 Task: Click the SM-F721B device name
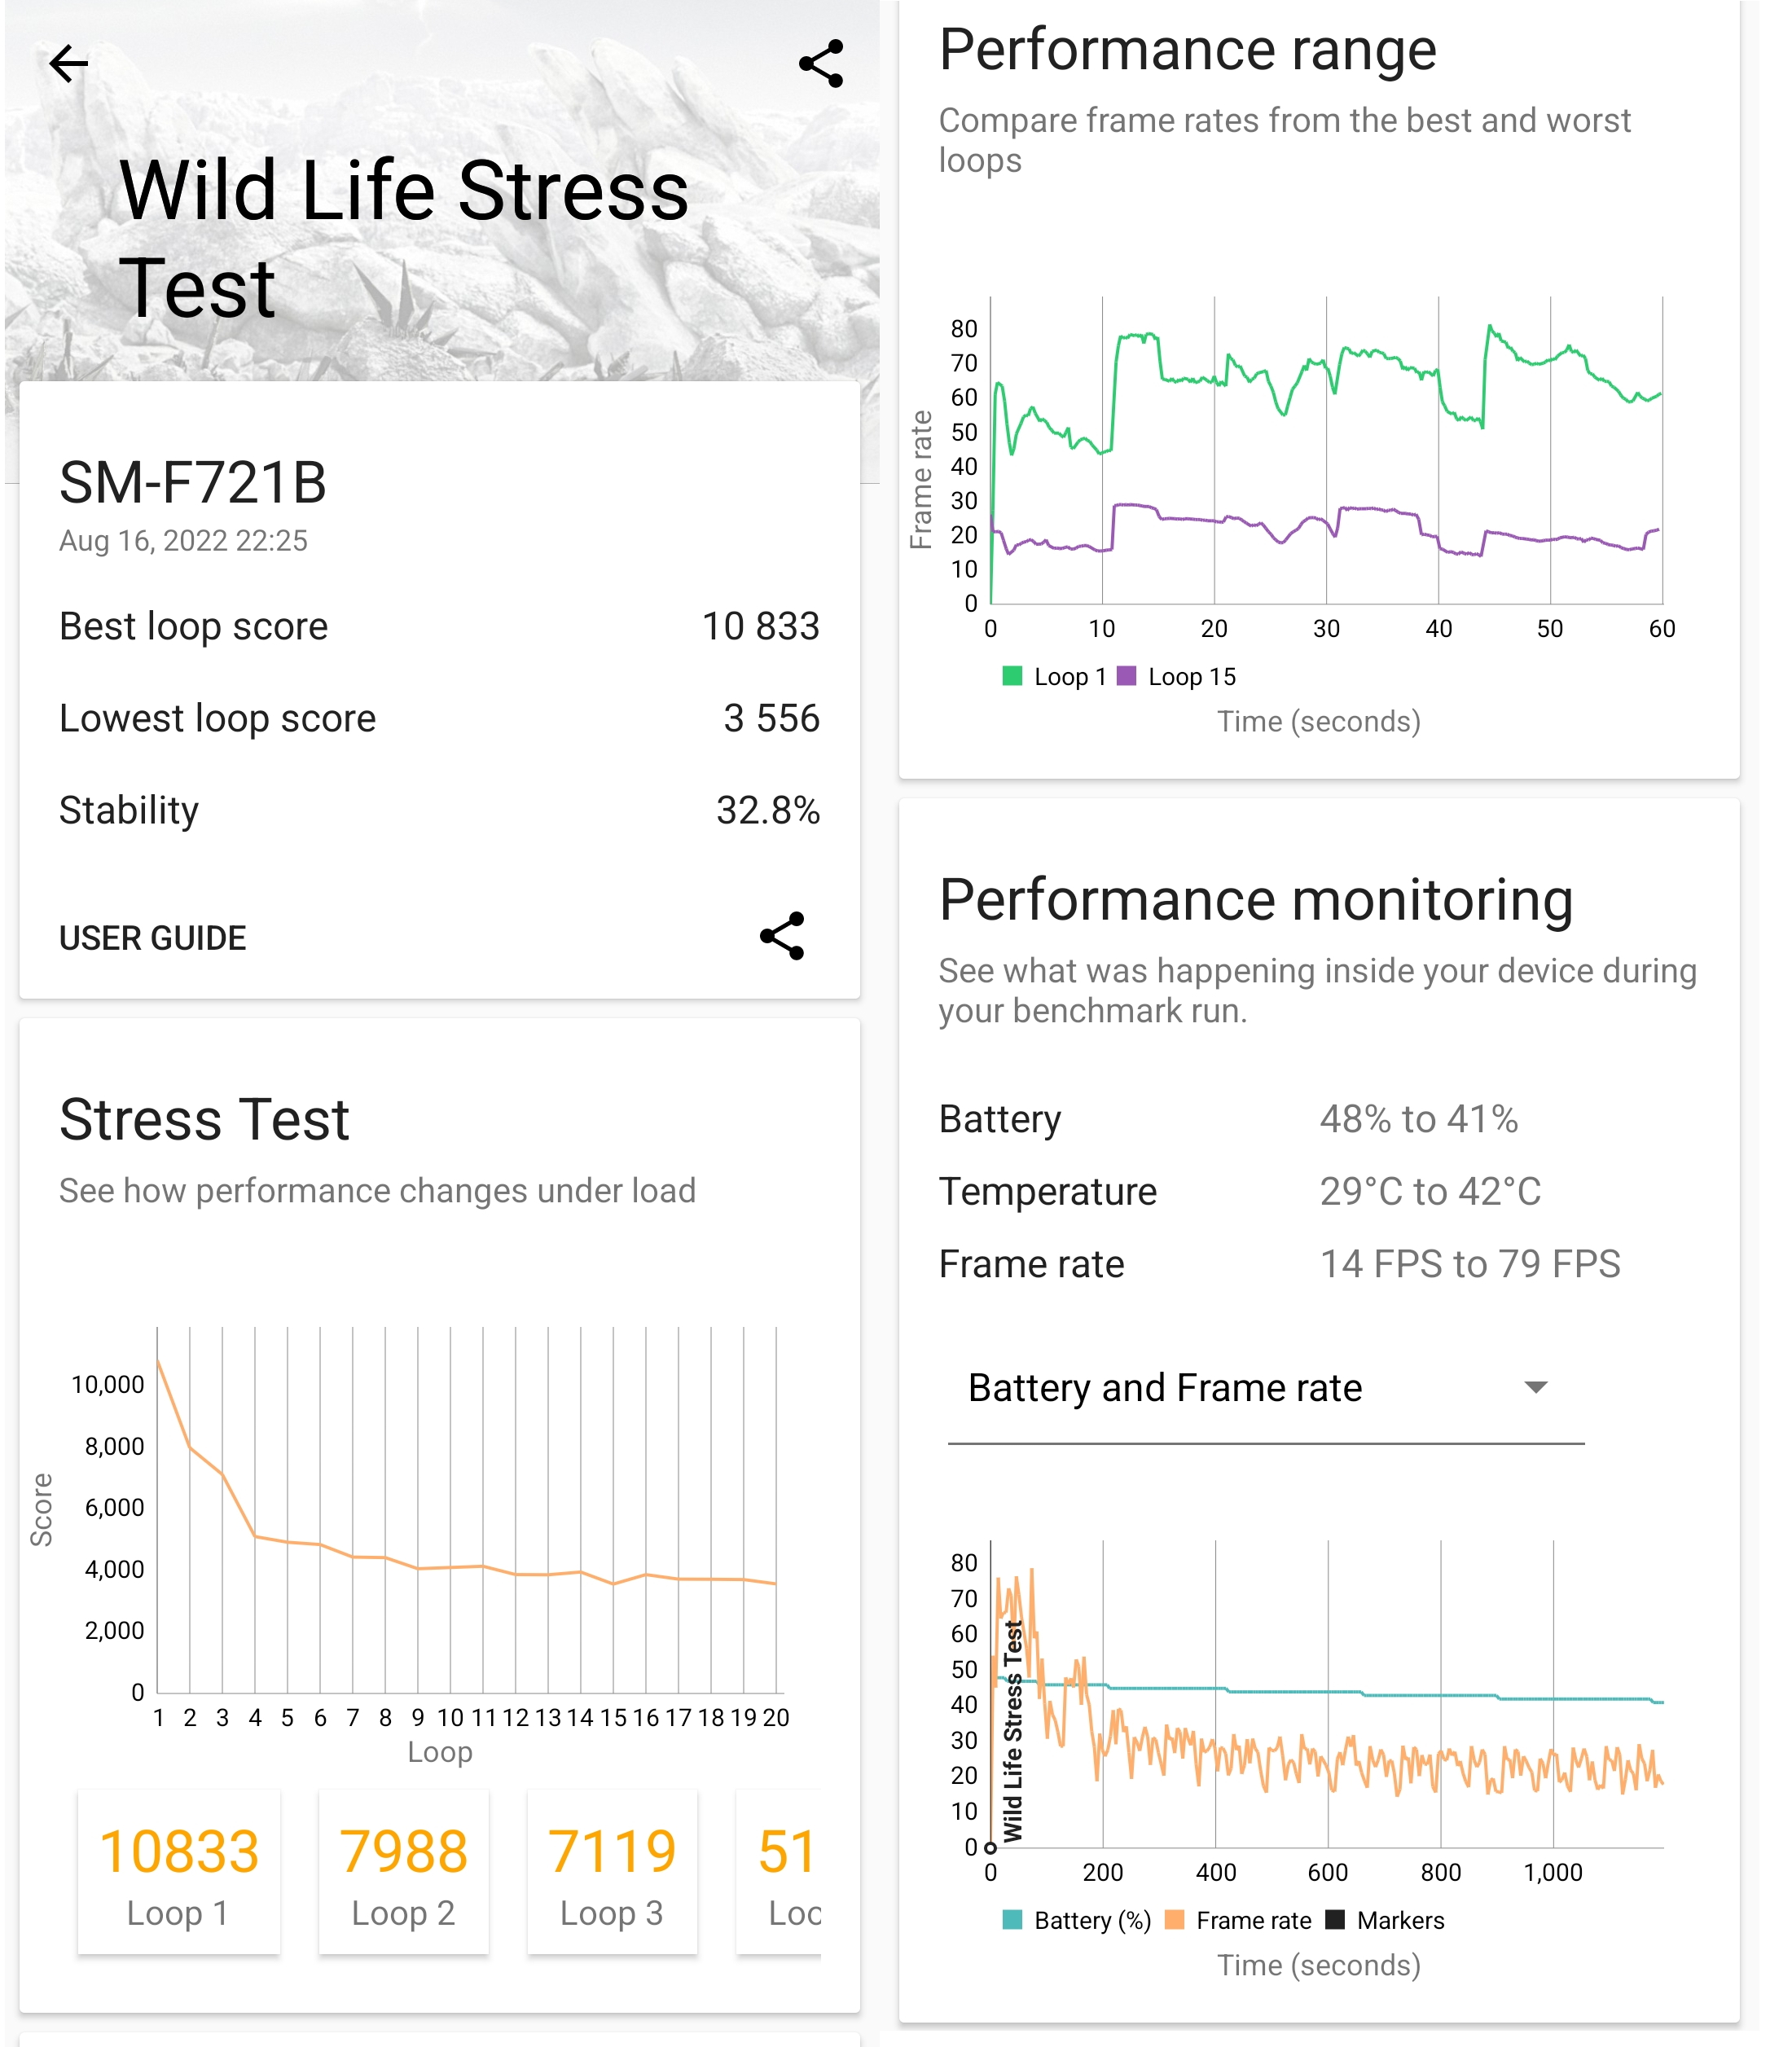click(193, 483)
